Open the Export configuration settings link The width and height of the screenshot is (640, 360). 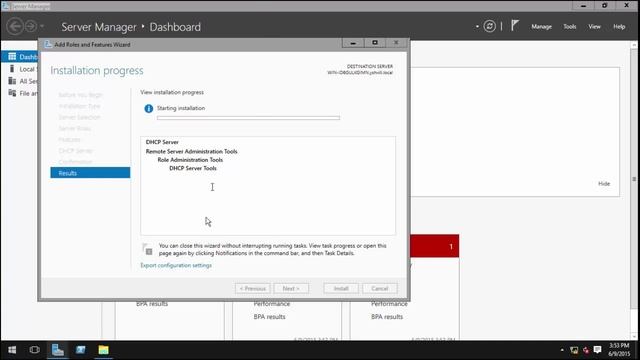click(176, 265)
